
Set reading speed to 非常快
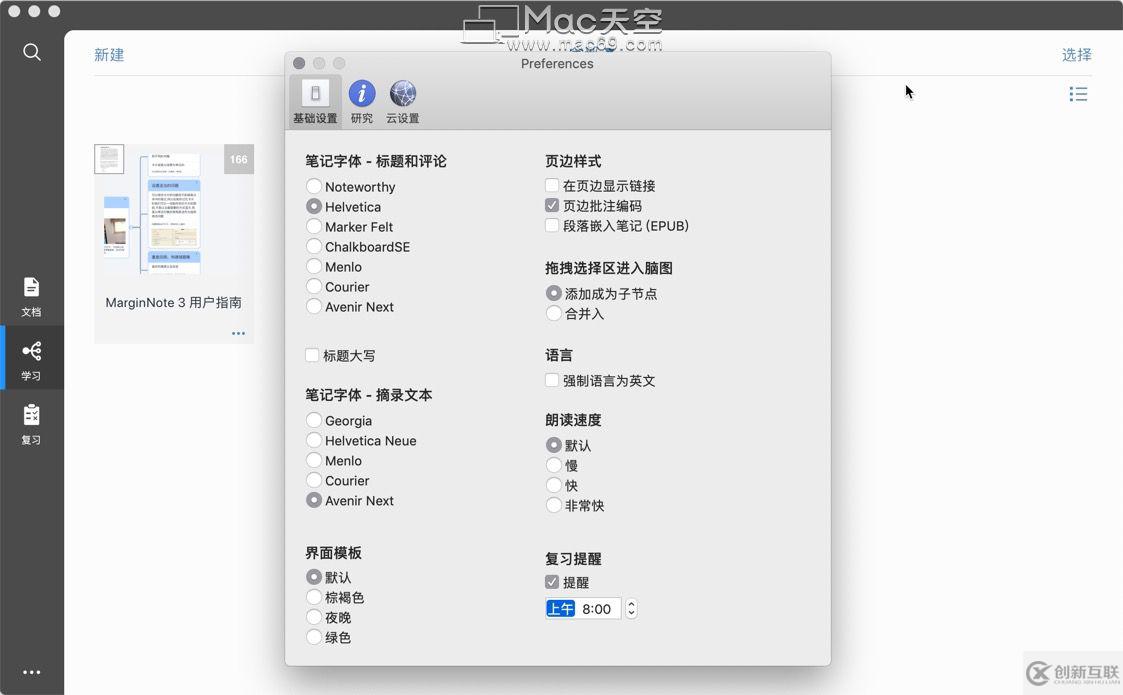click(554, 505)
